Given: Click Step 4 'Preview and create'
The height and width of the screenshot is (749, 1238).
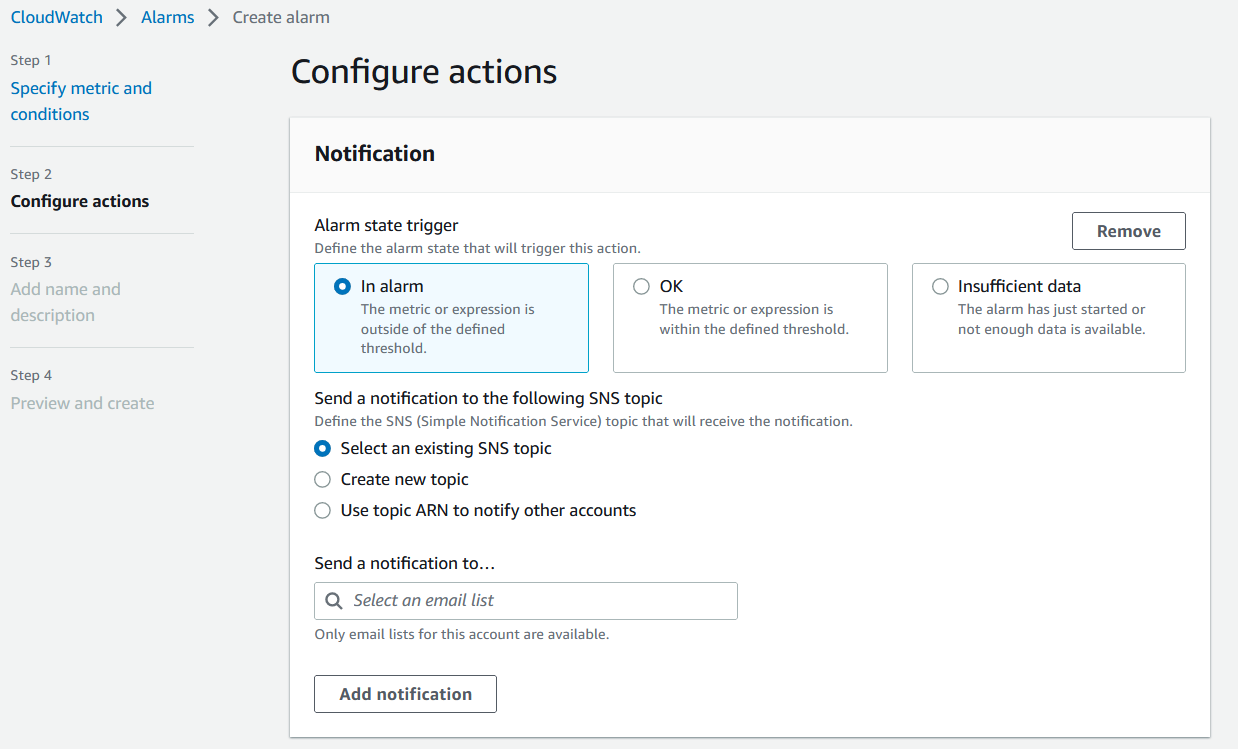Looking at the screenshot, I should pyautogui.click(x=82, y=403).
